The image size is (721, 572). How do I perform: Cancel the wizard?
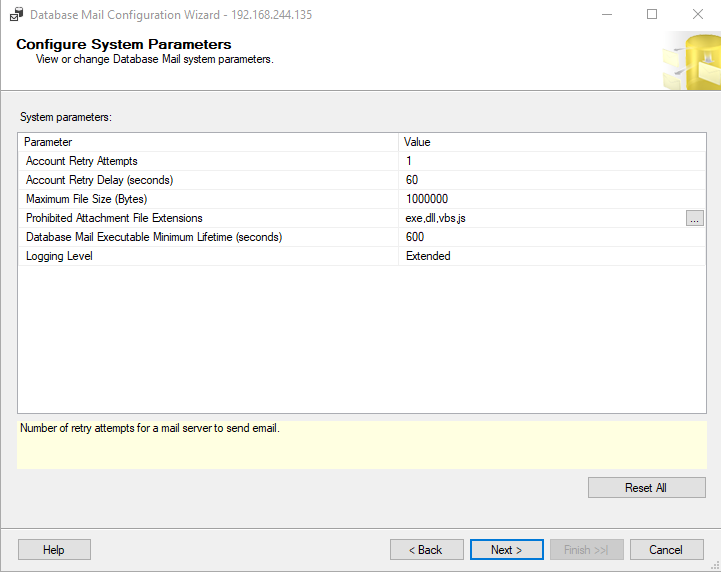click(666, 549)
